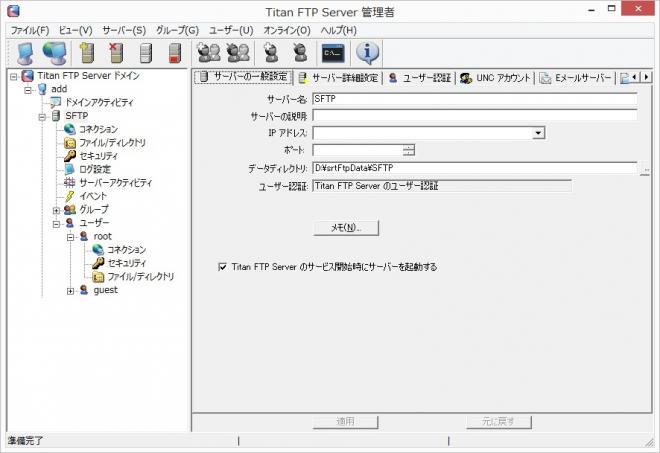Click the 元に戻す button
Image resolution: width=660 pixels, height=453 pixels.
499,421
